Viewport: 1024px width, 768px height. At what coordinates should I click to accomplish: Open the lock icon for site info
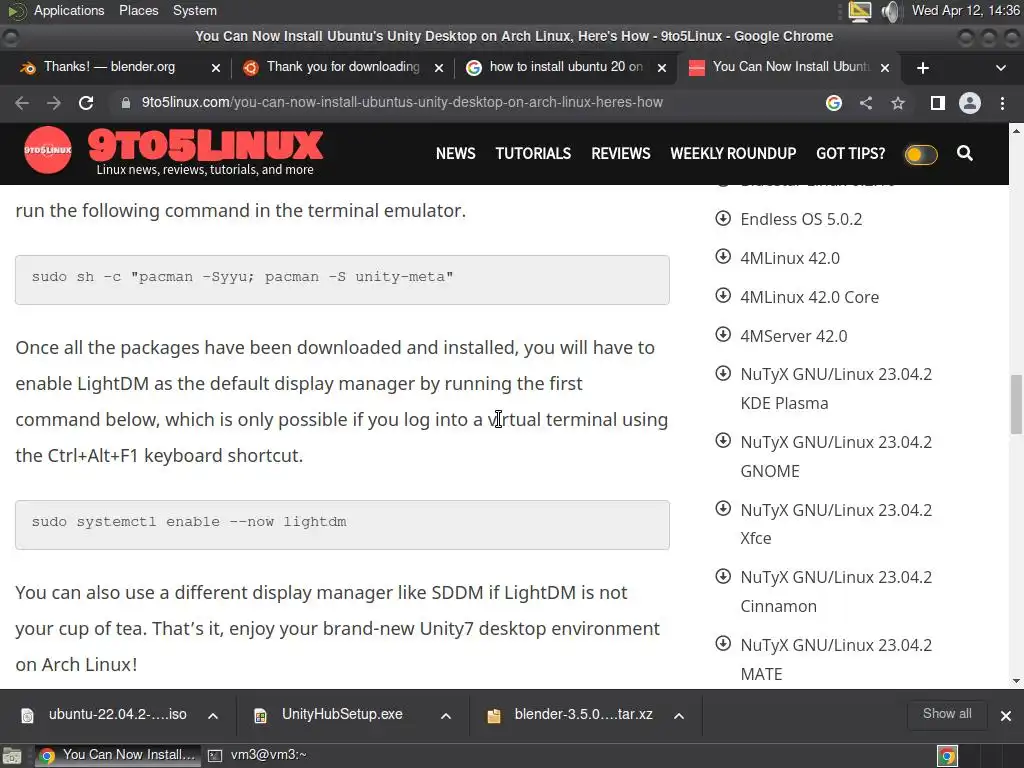(125, 103)
